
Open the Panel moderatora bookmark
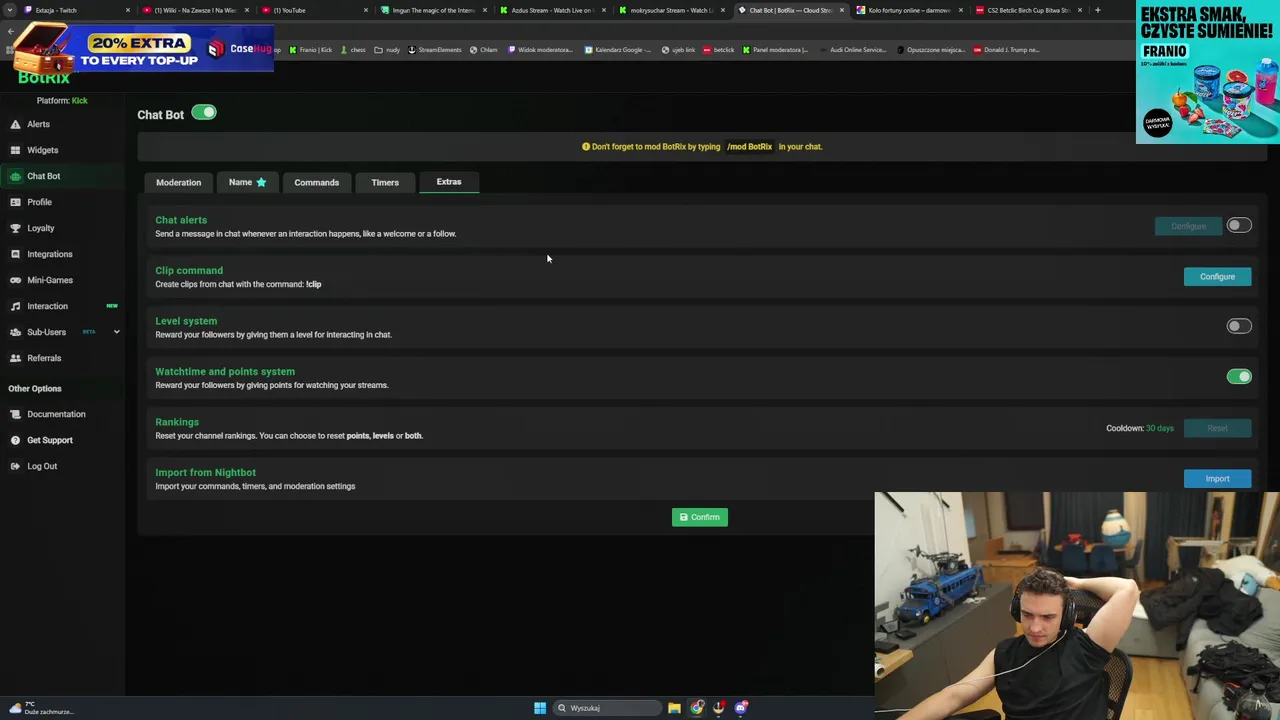point(775,50)
